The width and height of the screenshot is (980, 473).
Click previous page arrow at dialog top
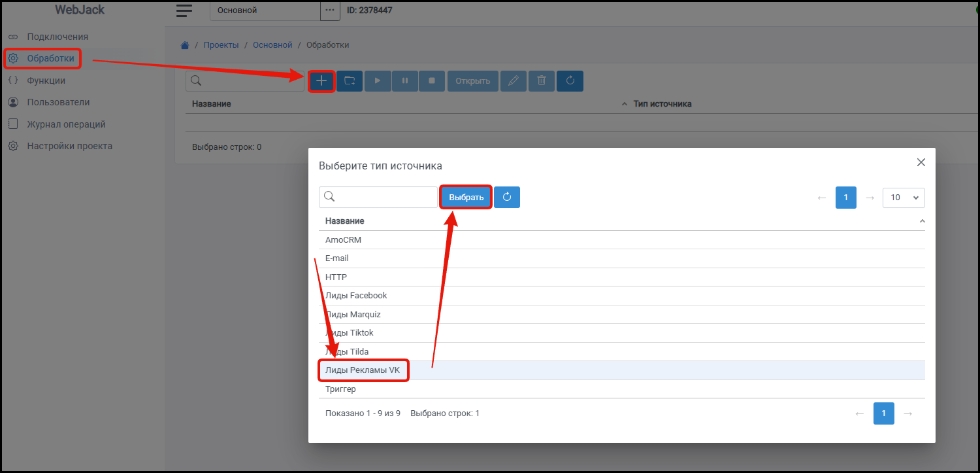point(822,197)
